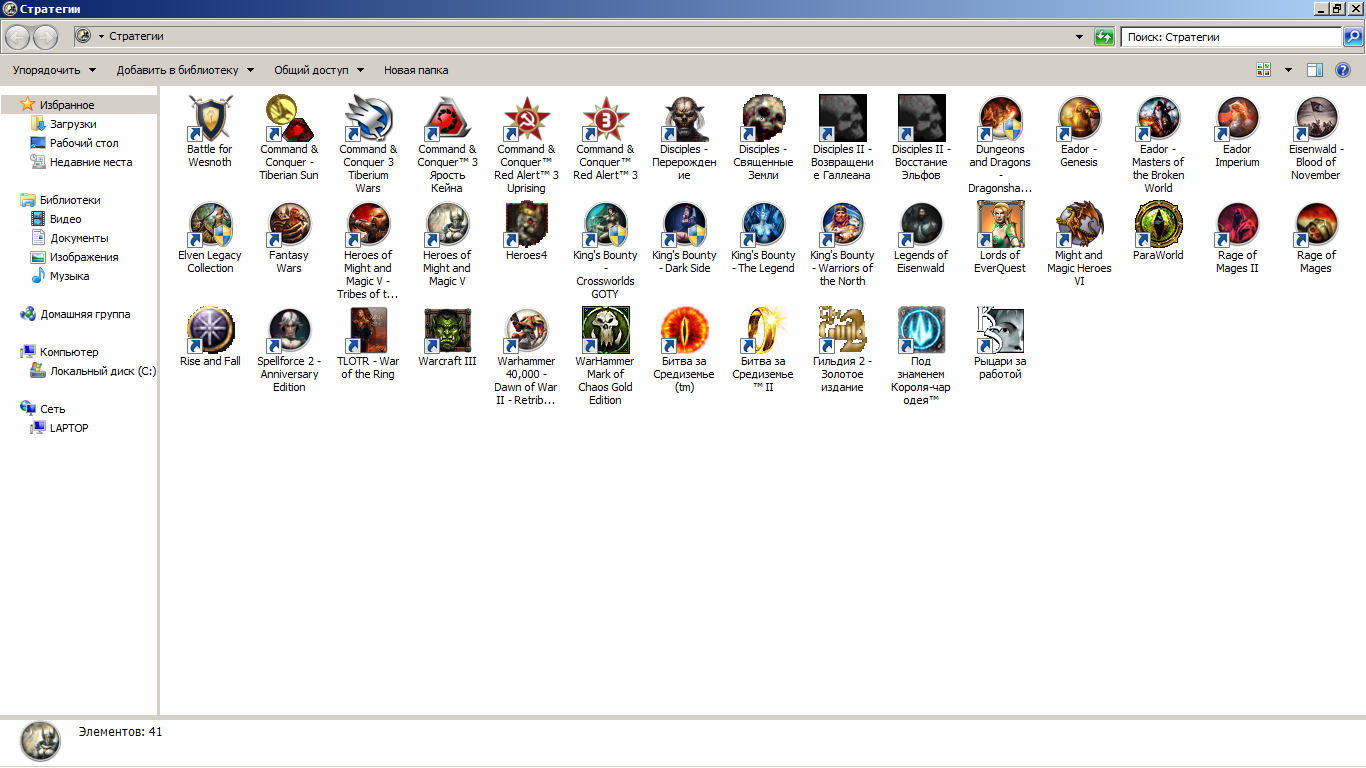This screenshot has height=768, width=1366.
Task: Select Command & Conquer 3 Tiberium Wars
Action: coord(368,119)
